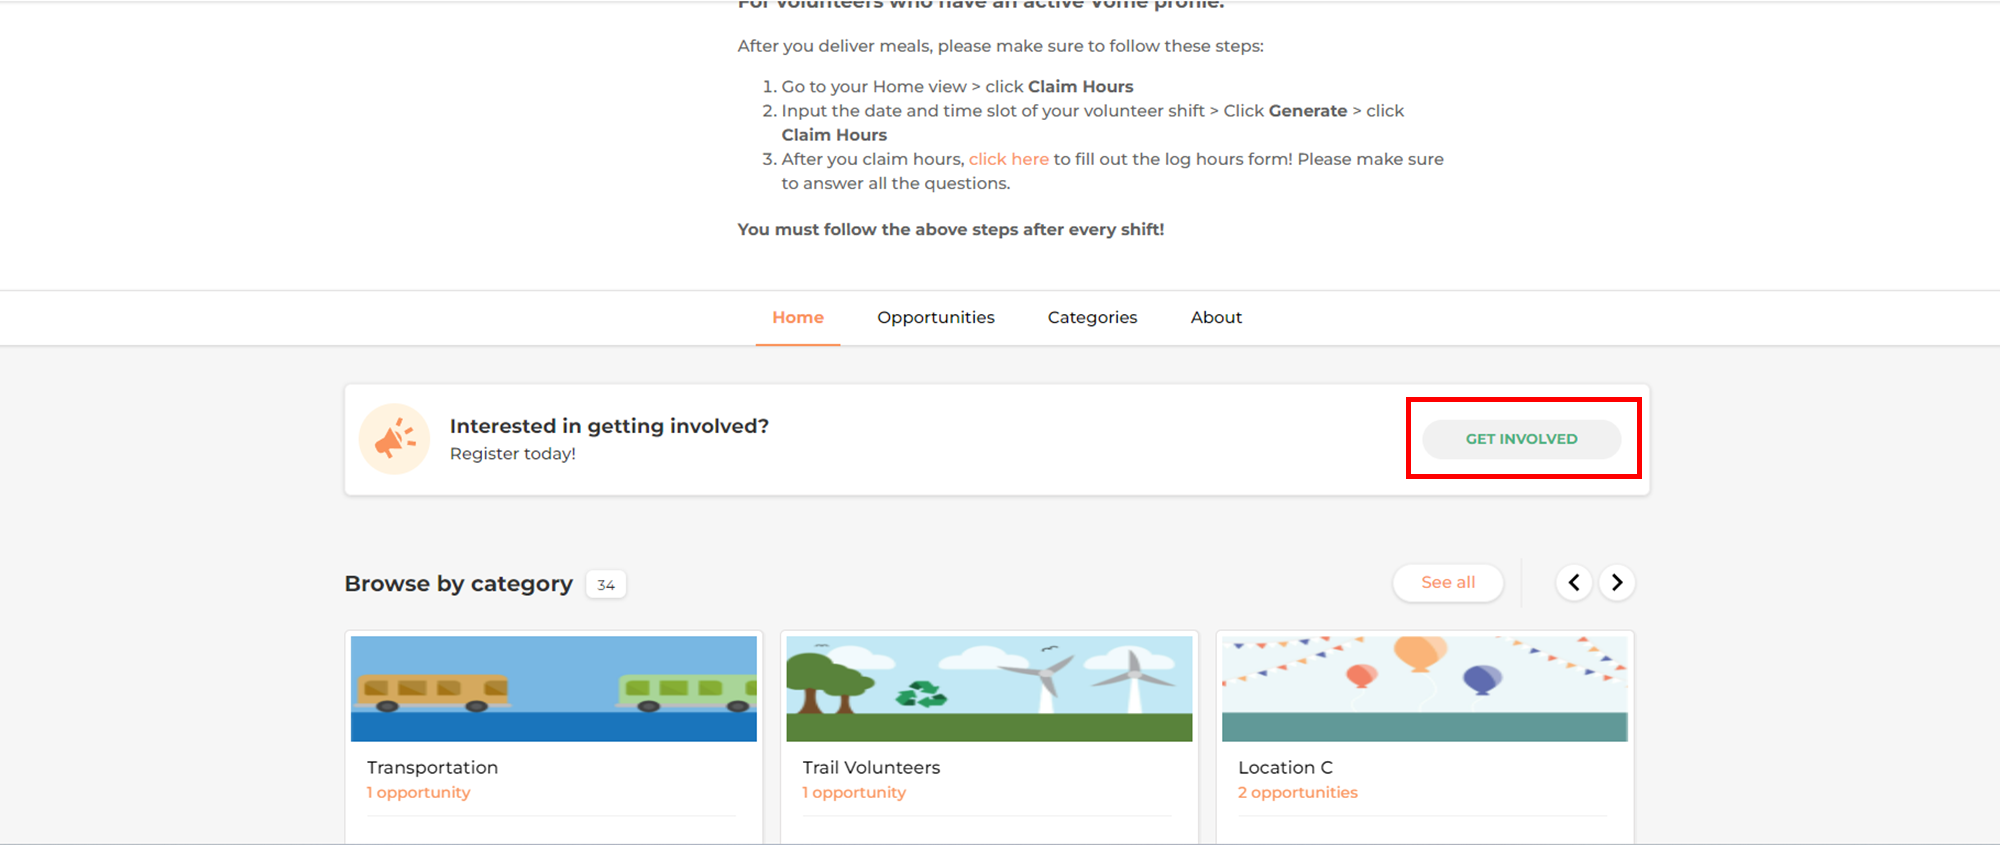Click the megaphone announcement icon
The width and height of the screenshot is (2000, 845).
(x=395, y=439)
